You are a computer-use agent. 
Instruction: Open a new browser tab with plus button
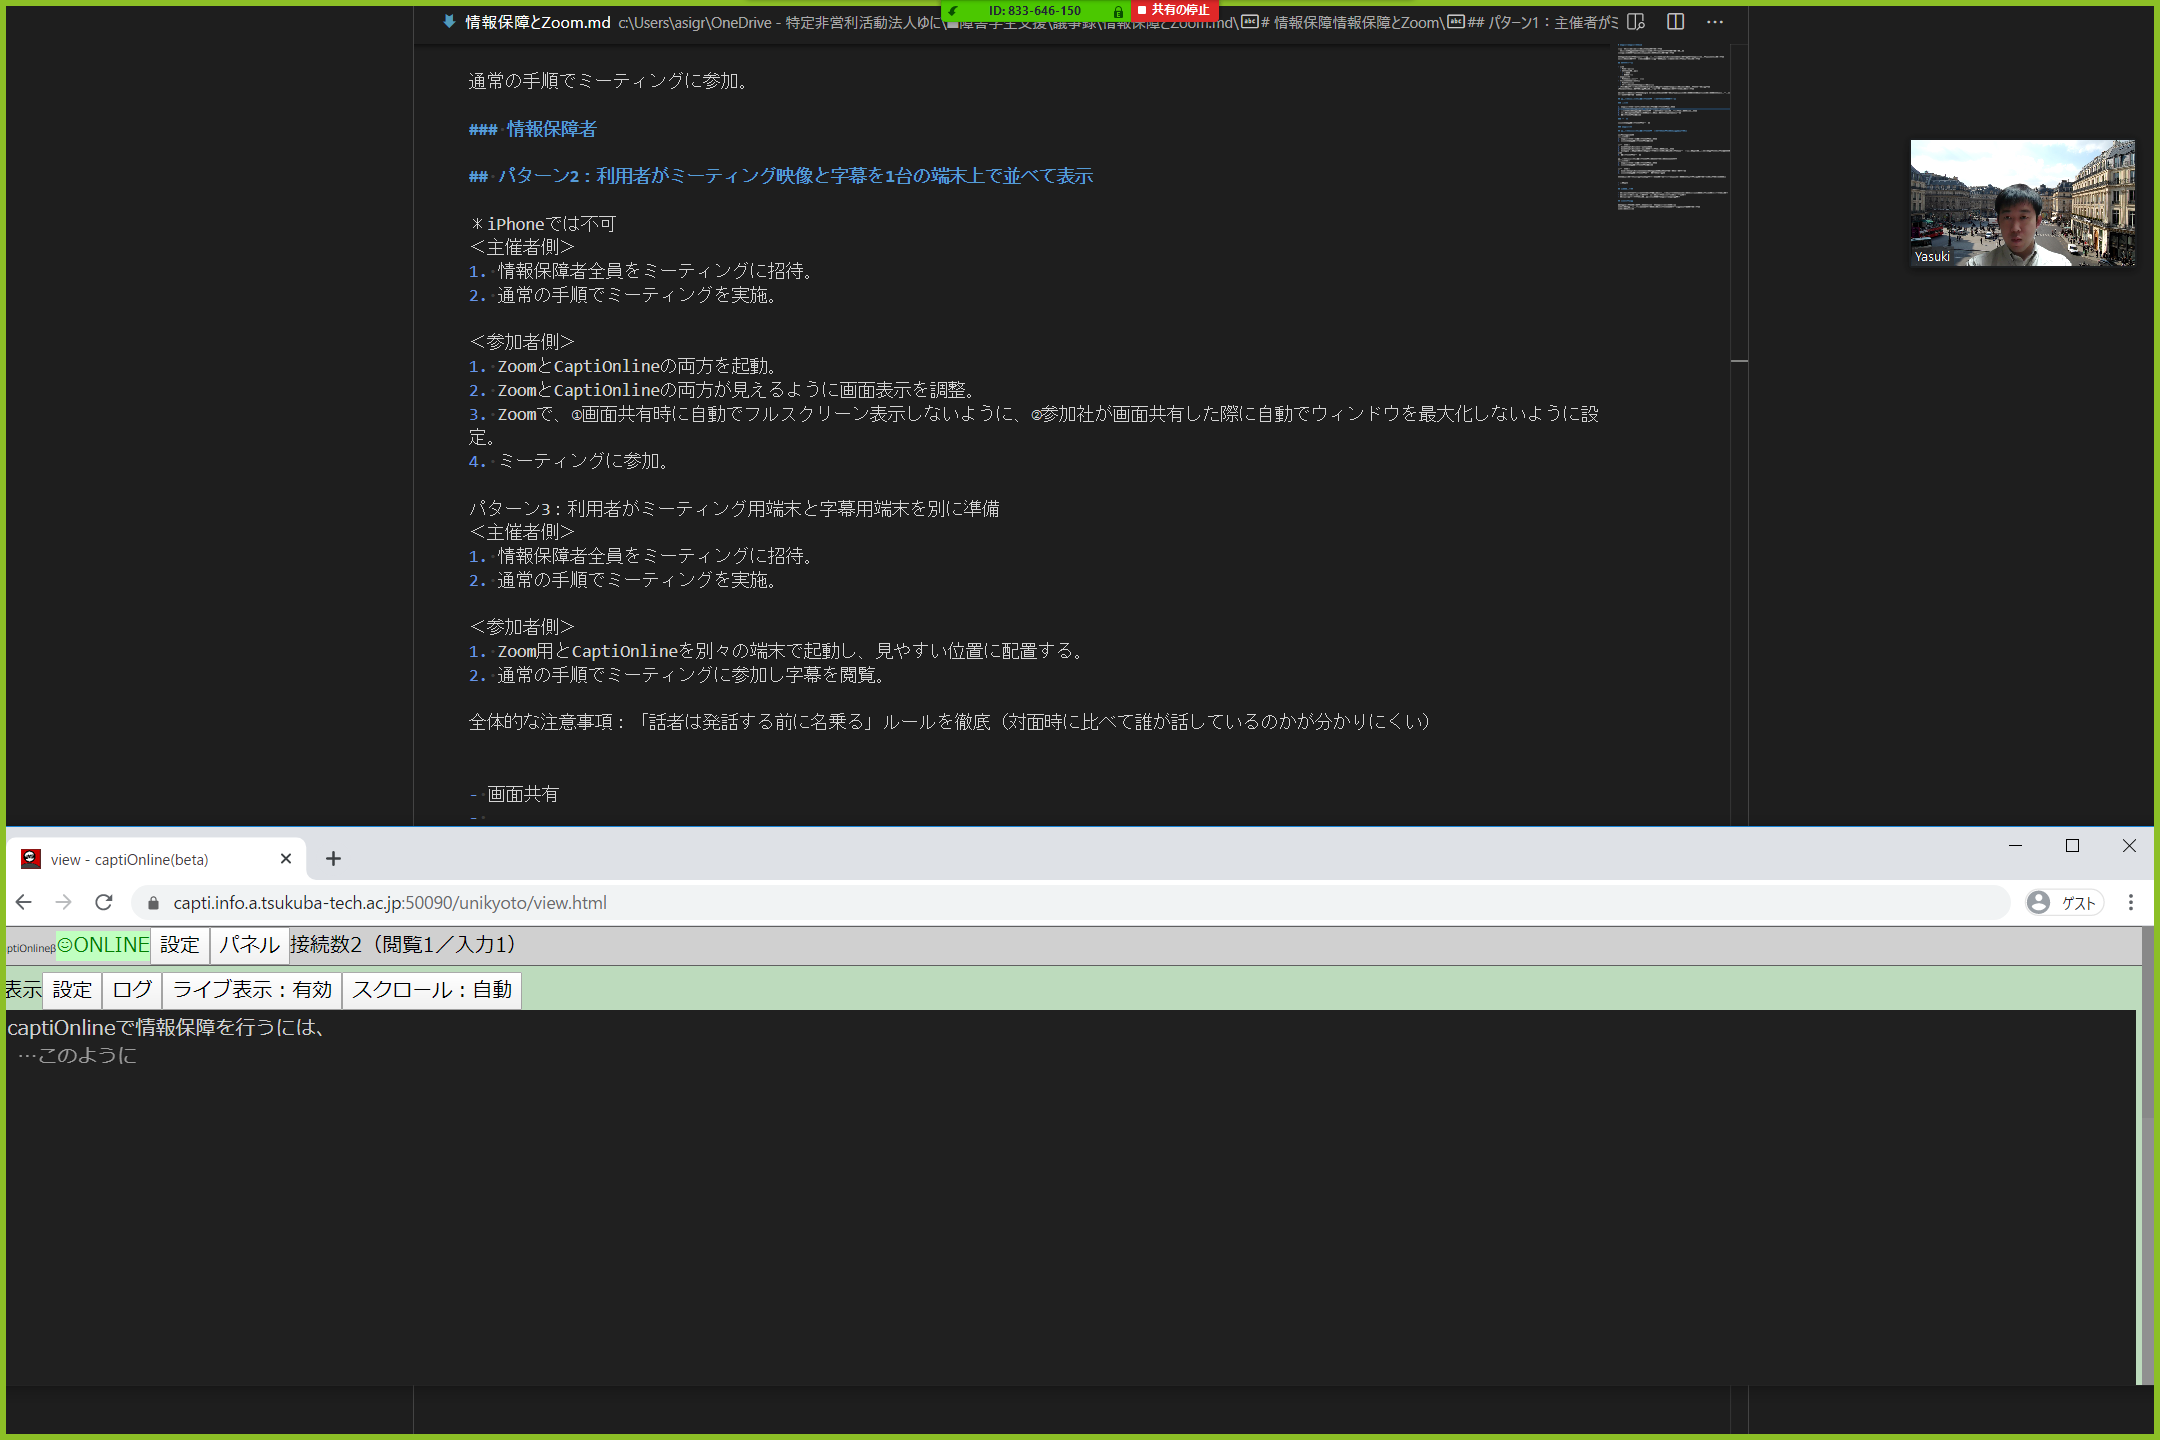(333, 859)
